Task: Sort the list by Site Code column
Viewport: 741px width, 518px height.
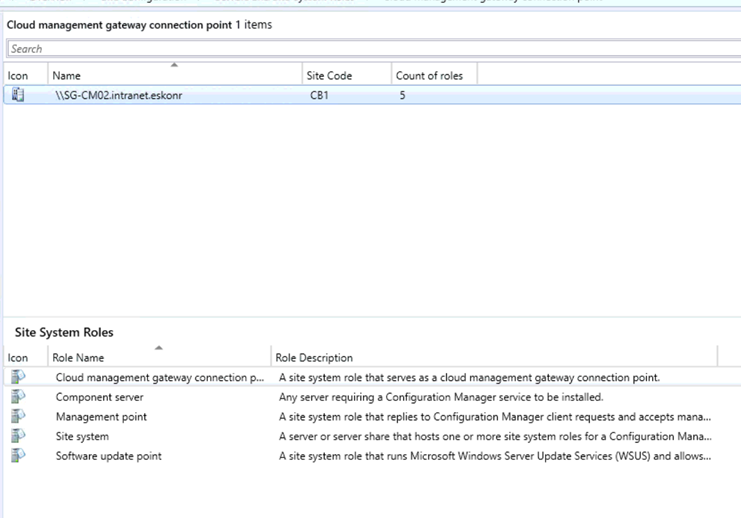Action: 330,75
